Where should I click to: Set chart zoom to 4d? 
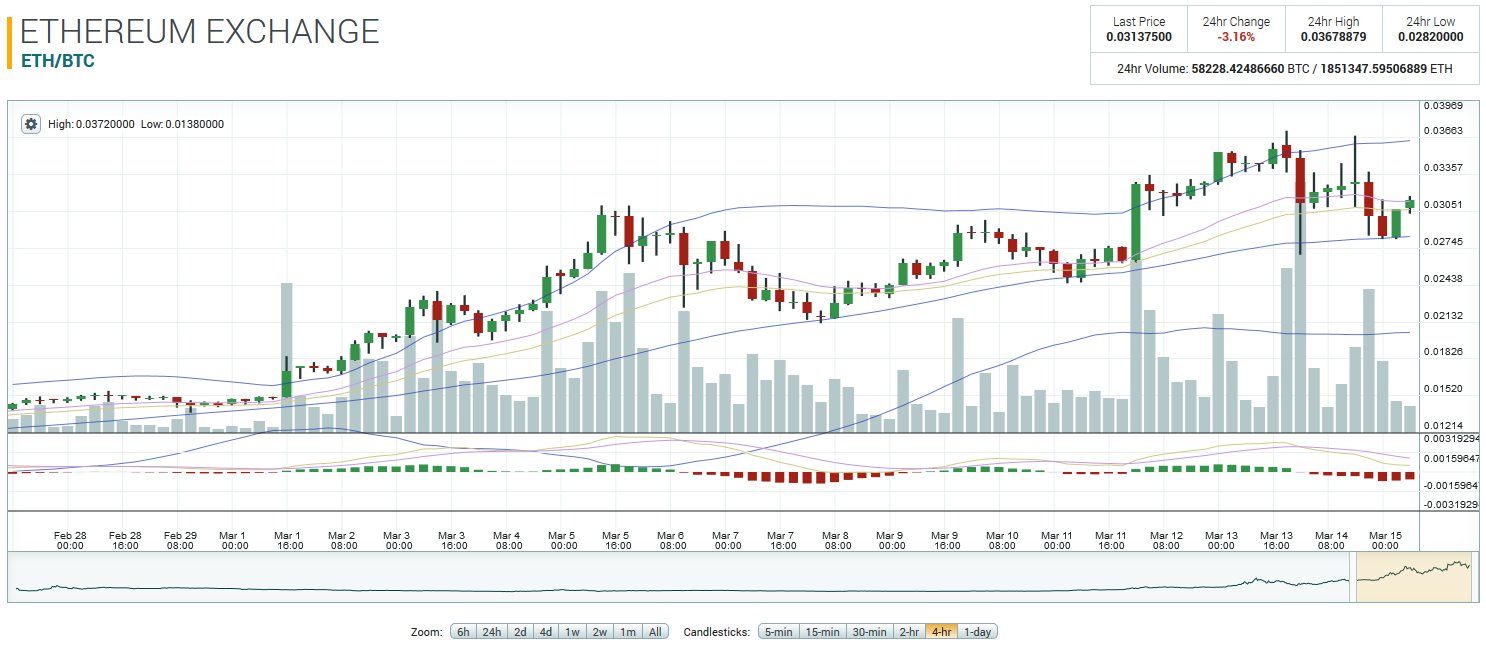545,632
